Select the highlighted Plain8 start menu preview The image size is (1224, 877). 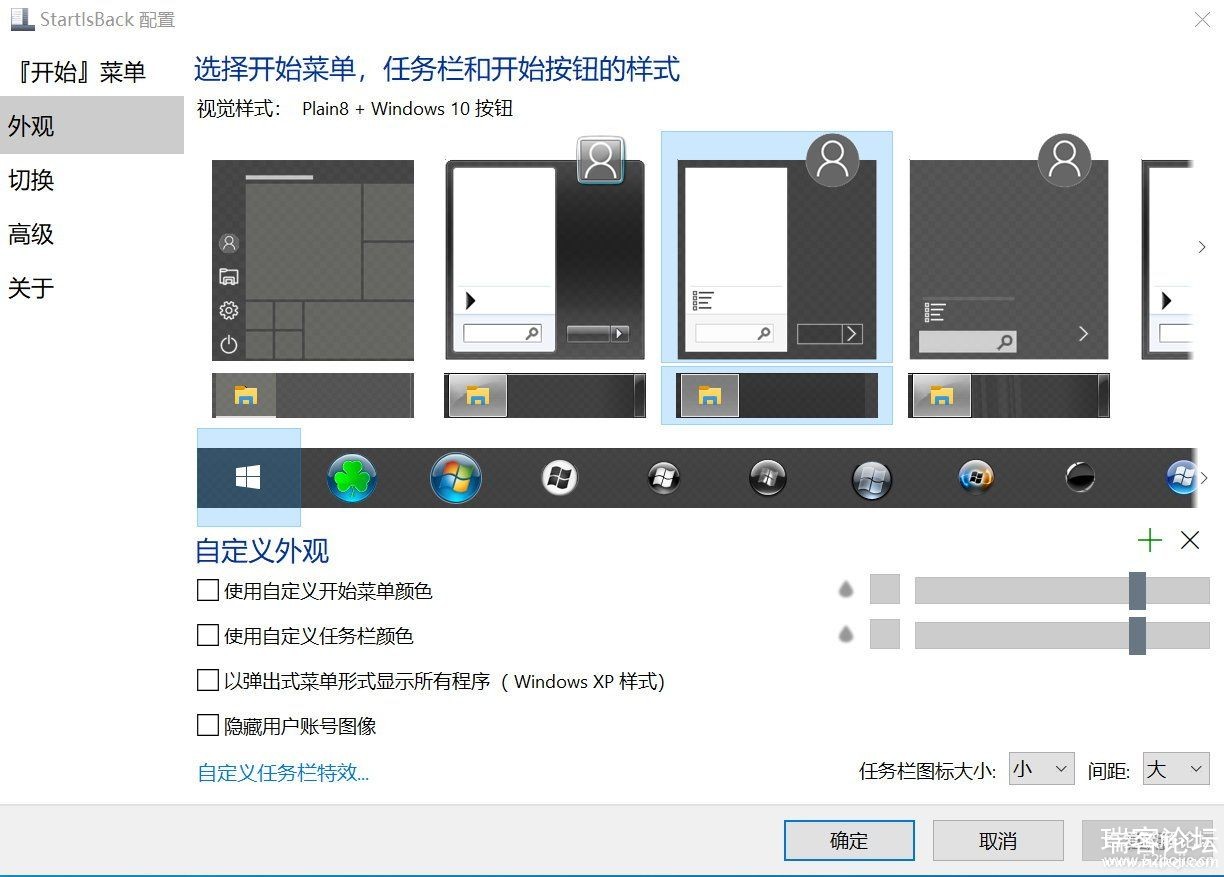[x=777, y=247]
